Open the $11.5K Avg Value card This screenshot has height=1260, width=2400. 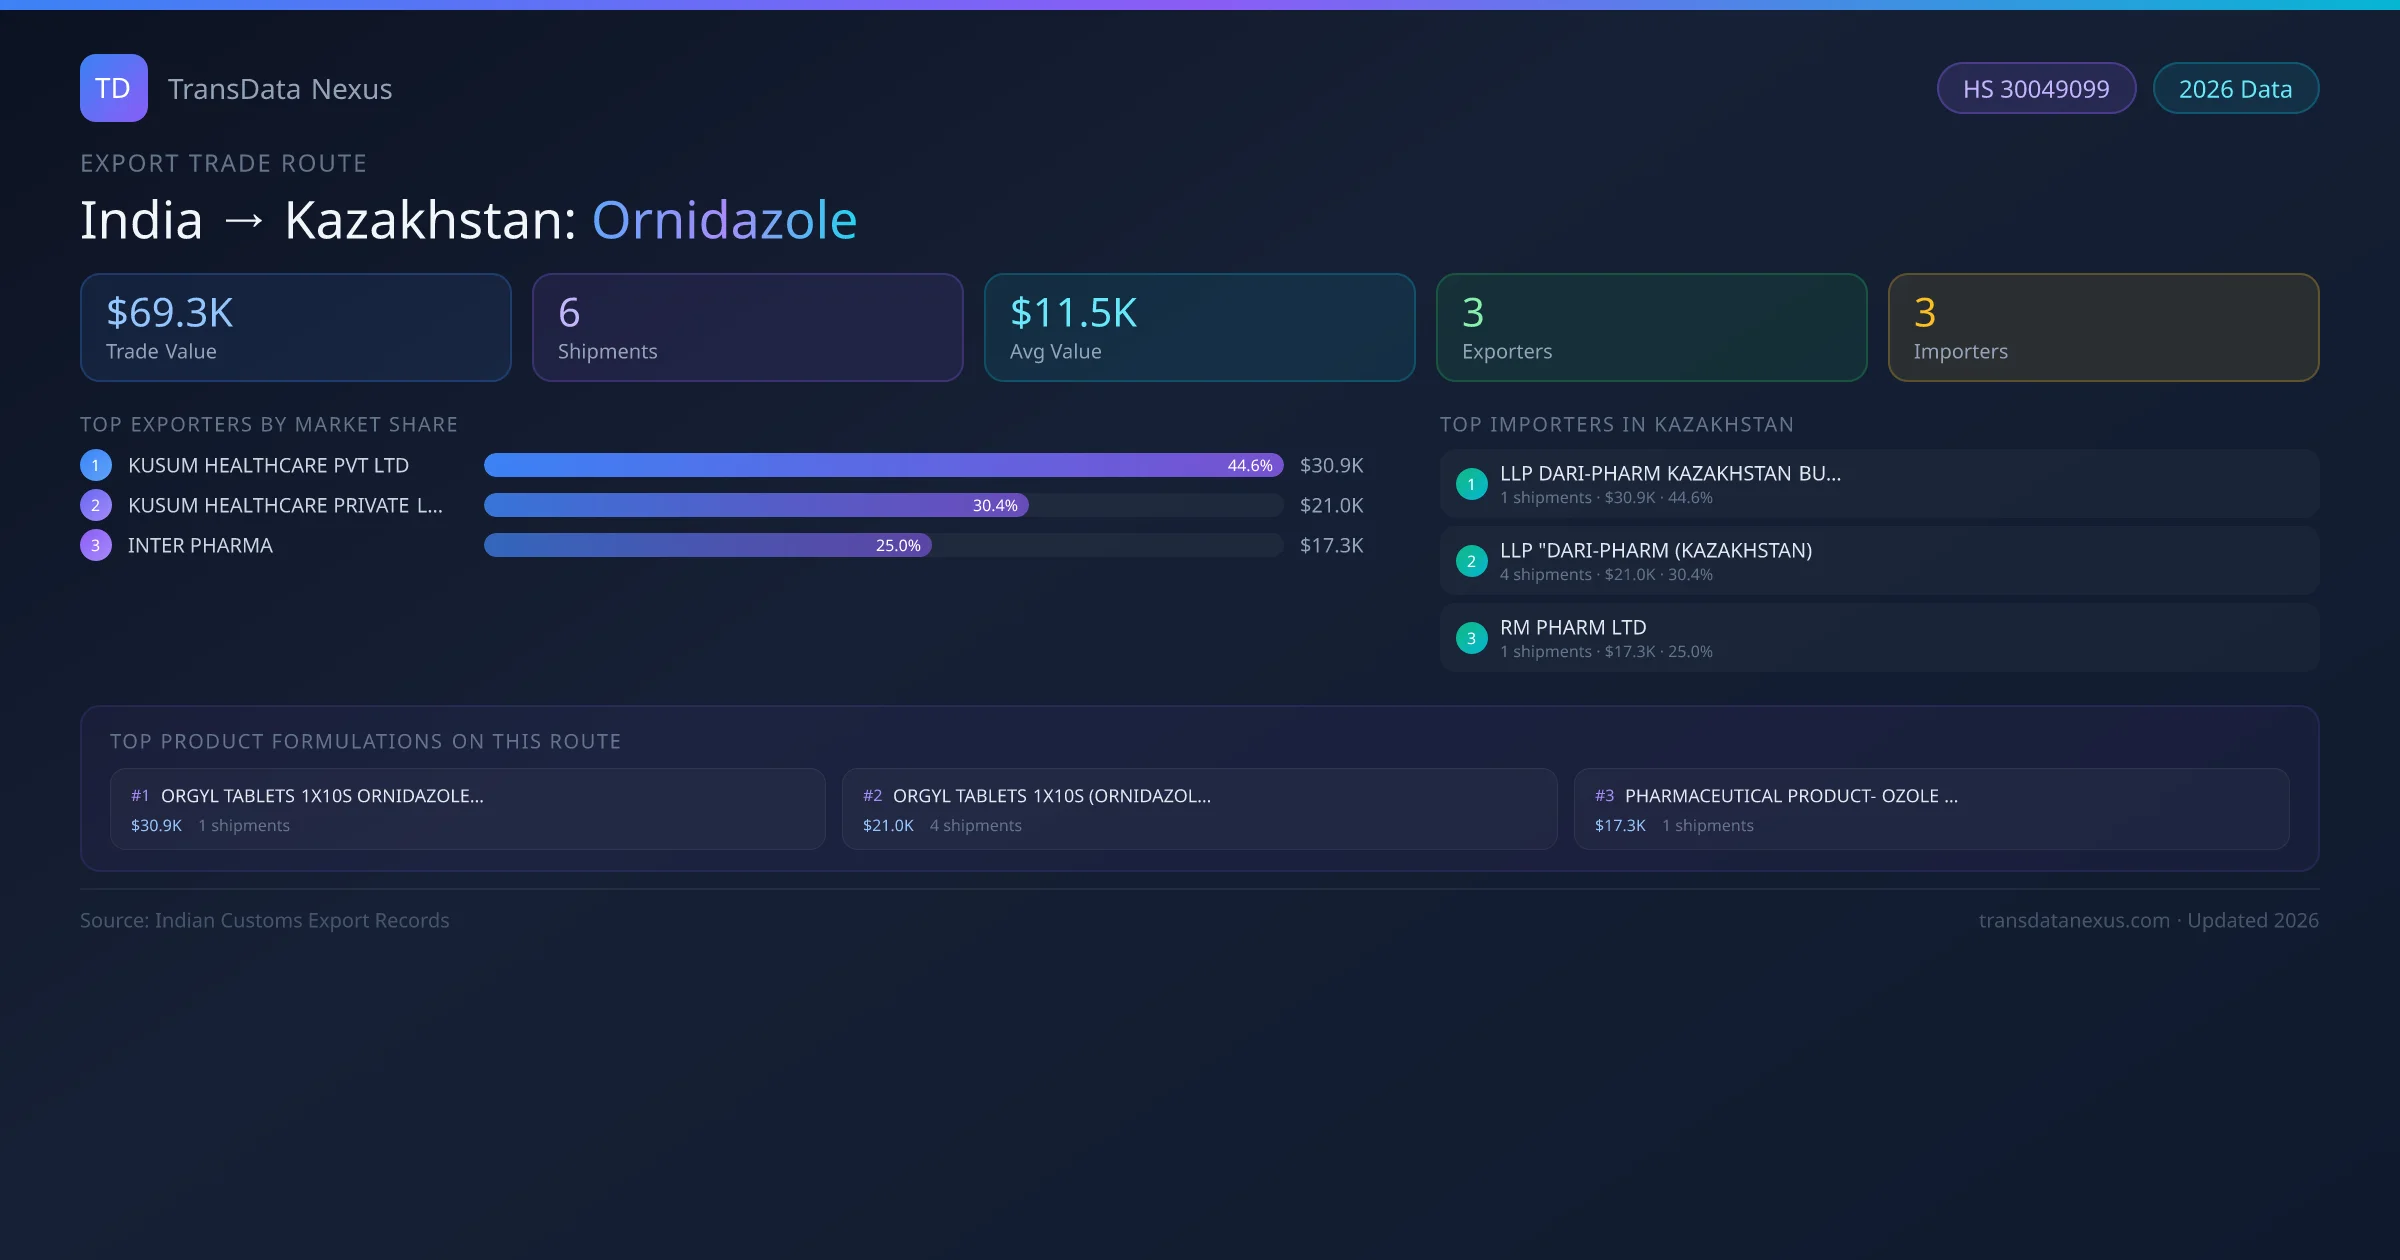pyautogui.click(x=1199, y=328)
